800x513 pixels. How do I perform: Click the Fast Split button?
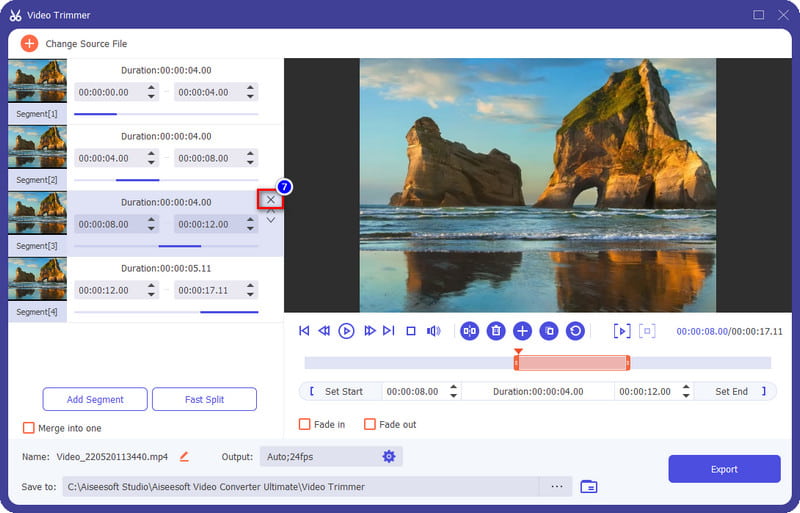[204, 400]
